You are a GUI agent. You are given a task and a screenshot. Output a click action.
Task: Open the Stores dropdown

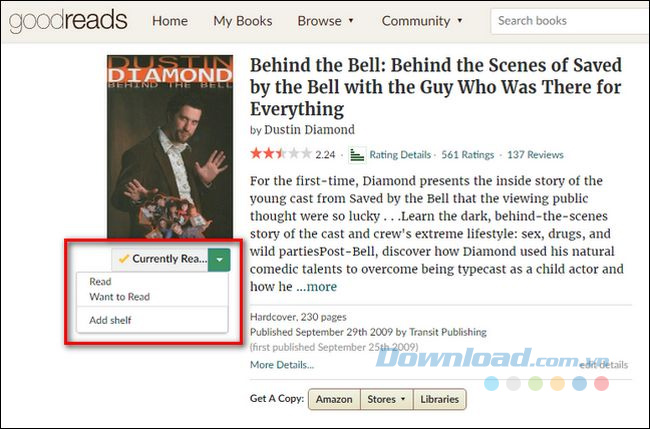pos(386,399)
